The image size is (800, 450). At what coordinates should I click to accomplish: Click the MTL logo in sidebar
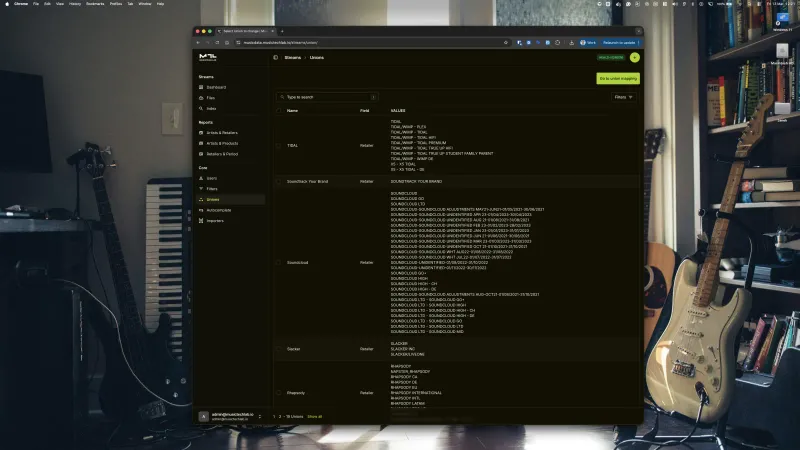tap(208, 57)
